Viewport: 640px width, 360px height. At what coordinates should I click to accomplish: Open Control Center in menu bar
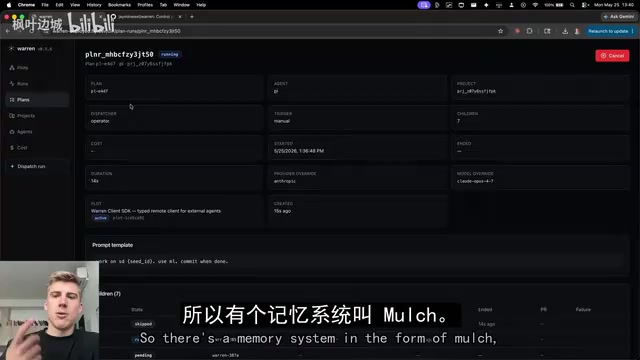pos(585,5)
